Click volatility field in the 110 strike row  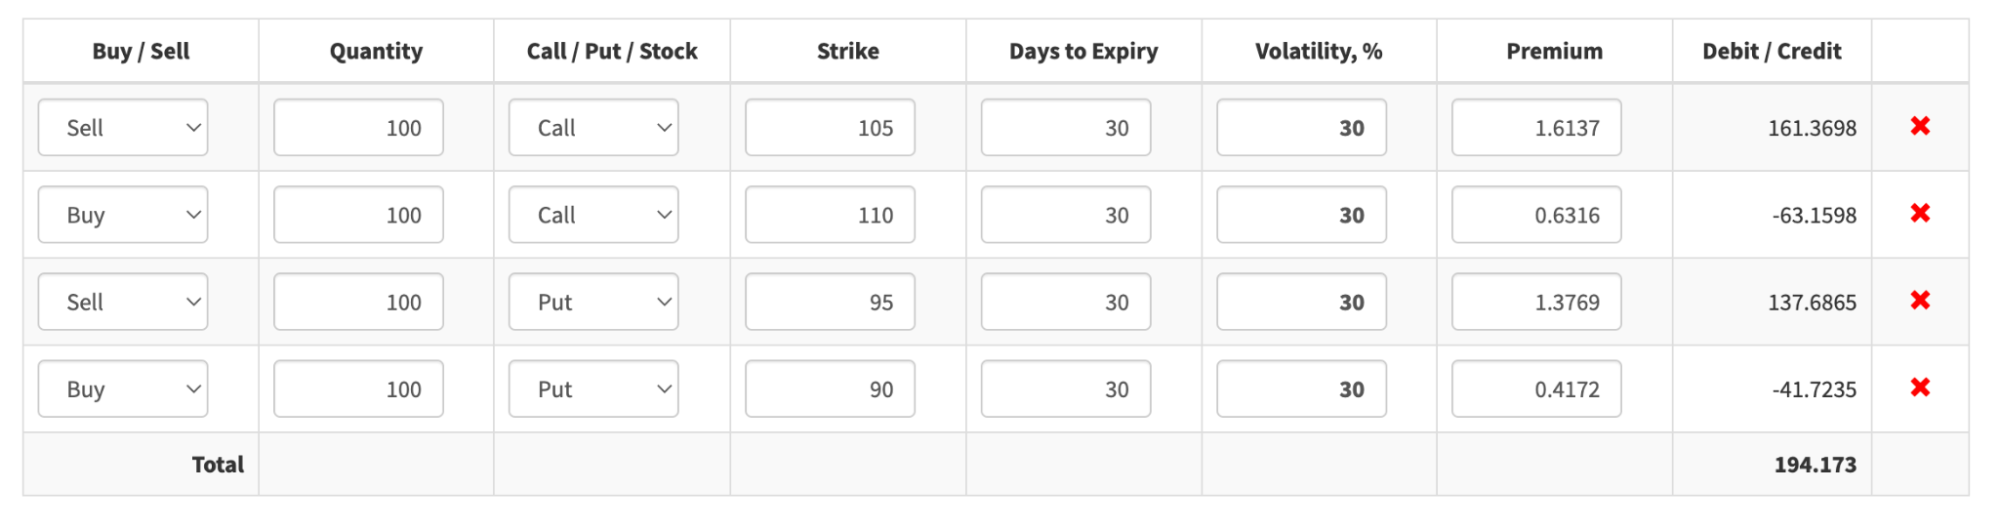[1301, 214]
